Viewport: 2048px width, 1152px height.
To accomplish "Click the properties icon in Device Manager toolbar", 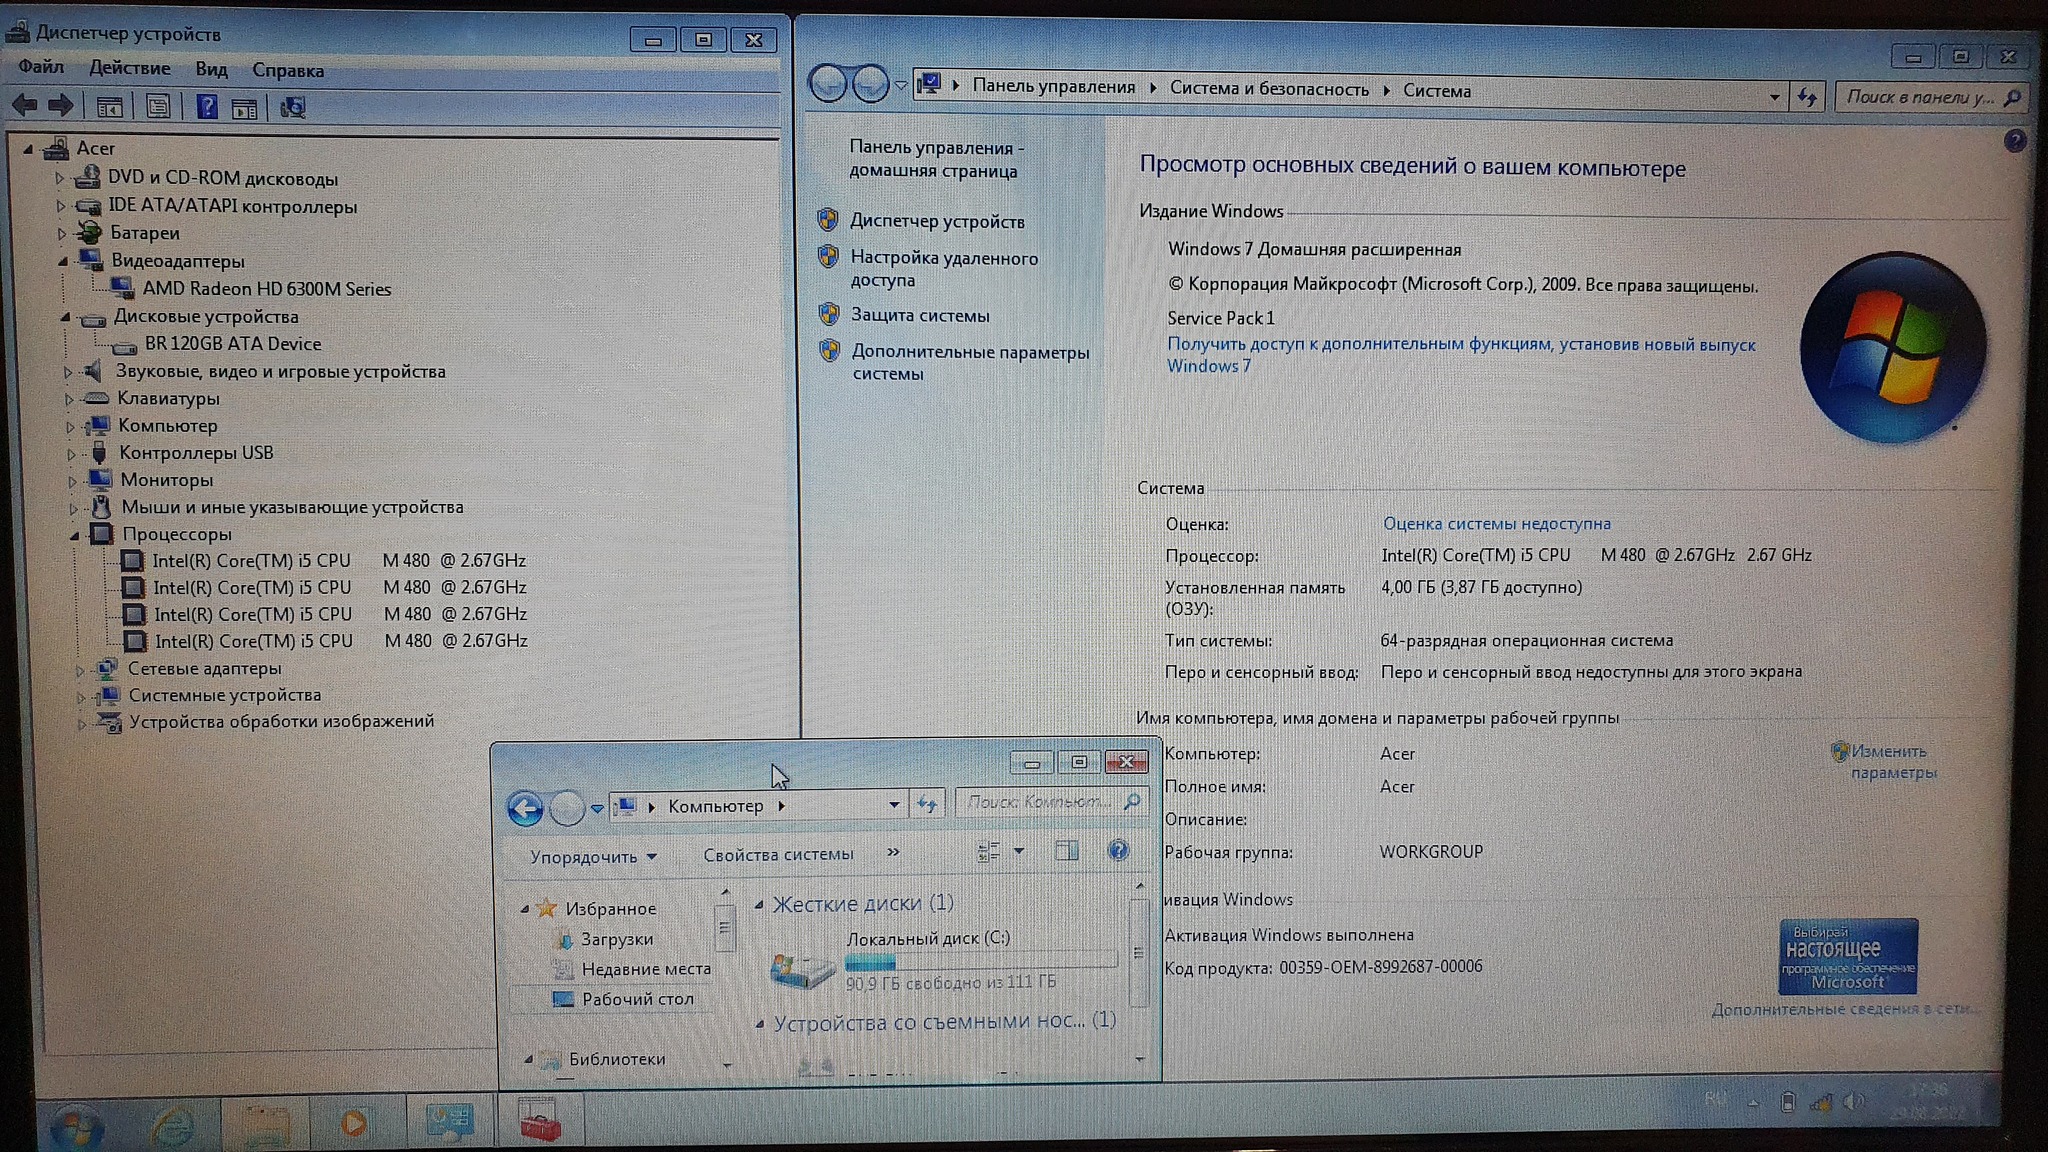I will tap(157, 107).
